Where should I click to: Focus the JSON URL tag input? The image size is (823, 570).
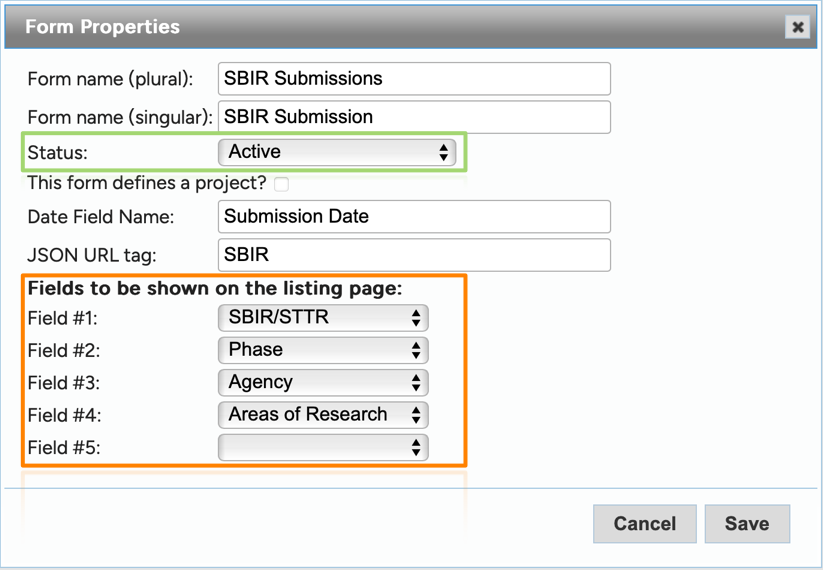(414, 255)
